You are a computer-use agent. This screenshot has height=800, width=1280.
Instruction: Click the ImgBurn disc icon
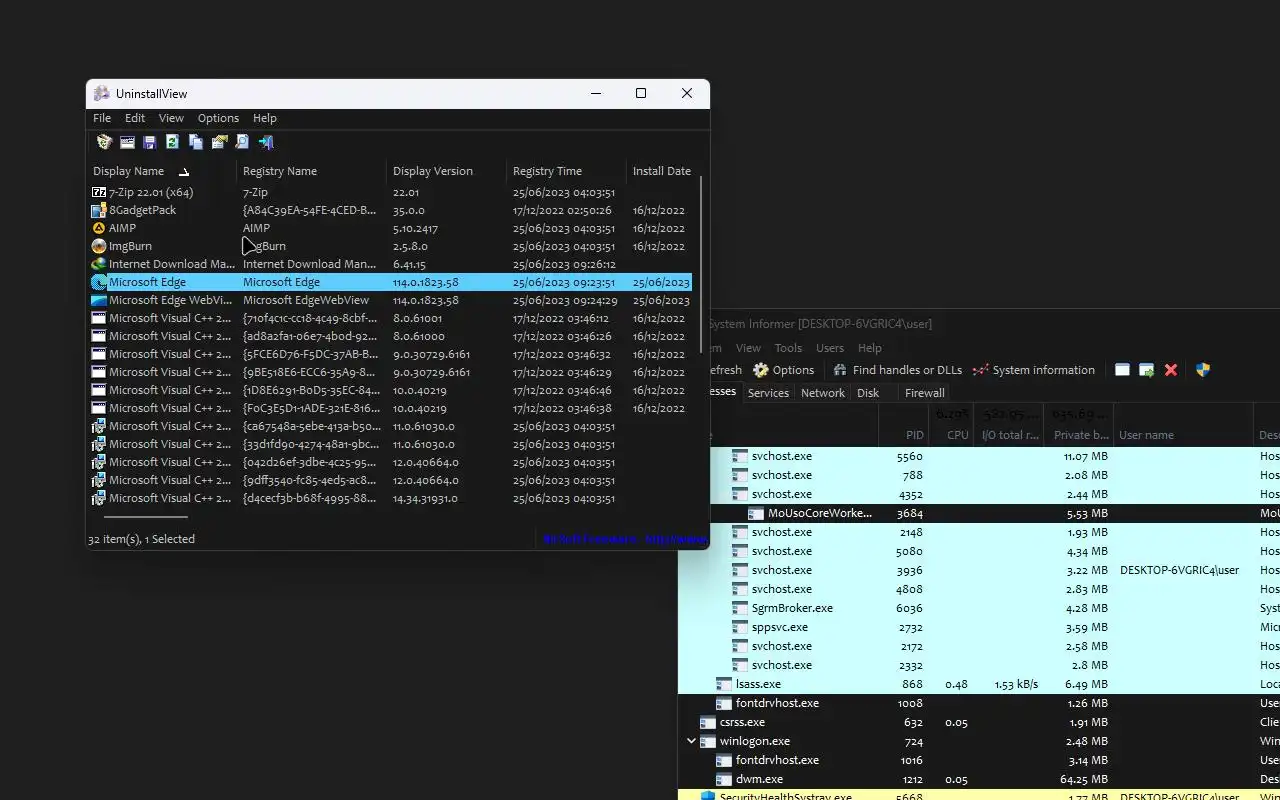pyautogui.click(x=99, y=246)
